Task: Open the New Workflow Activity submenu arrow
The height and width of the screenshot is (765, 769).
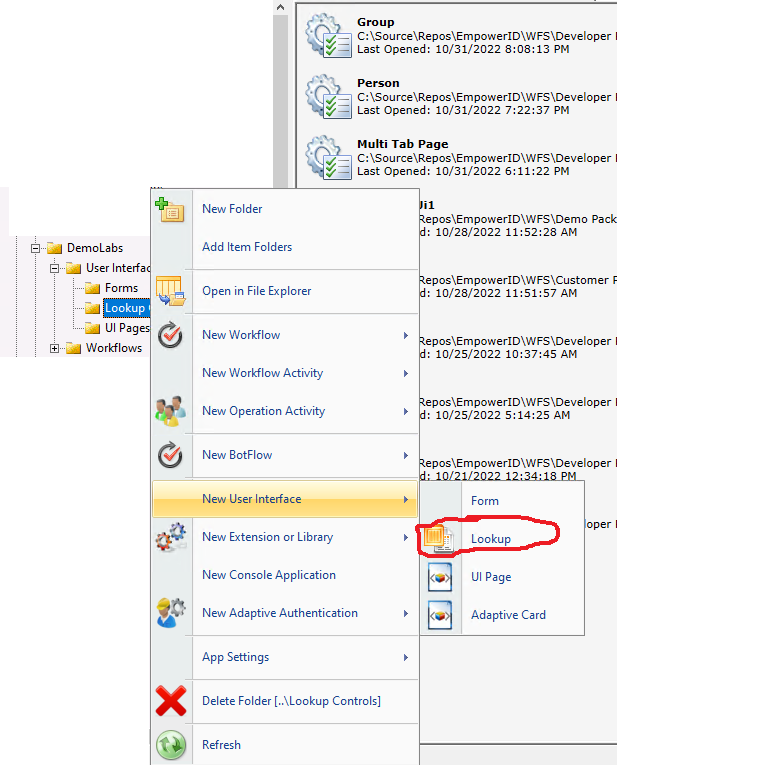Action: (x=406, y=373)
